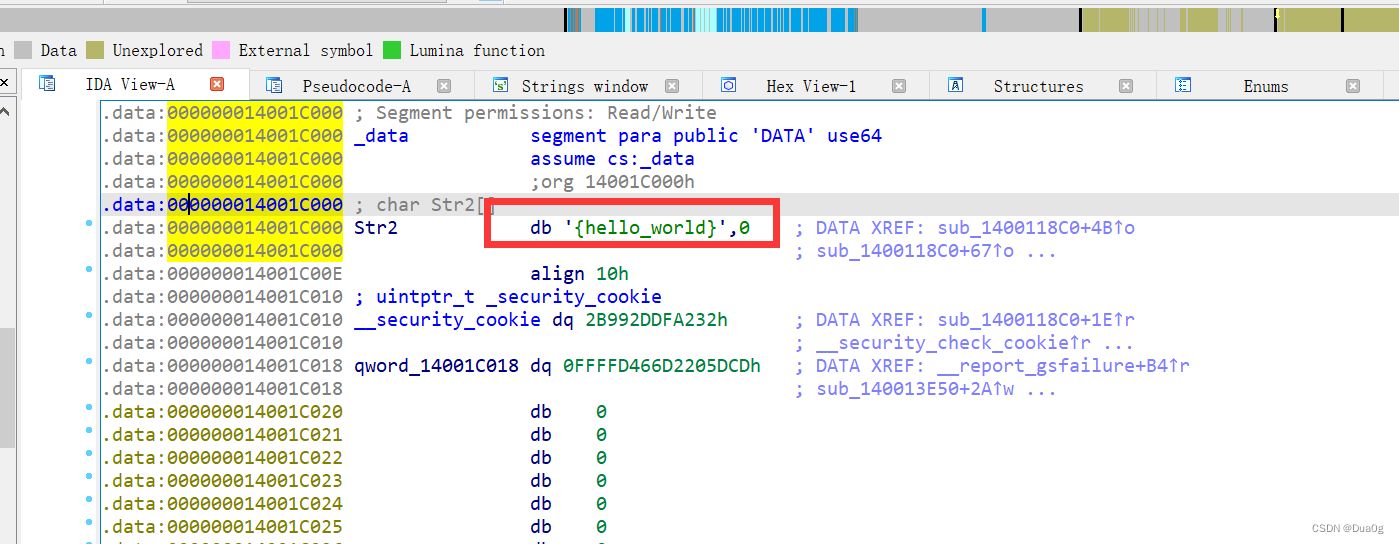This screenshot has height=544, width=1399.
Task: Click the Lumina function green legend swatch
Action: (392, 50)
